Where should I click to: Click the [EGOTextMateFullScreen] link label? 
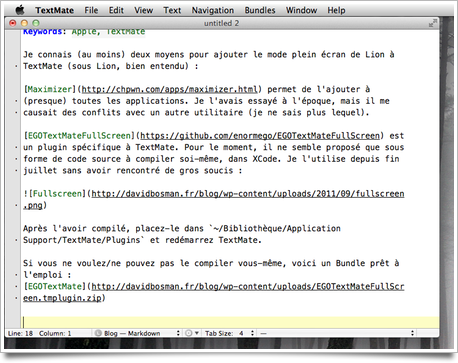79,136
